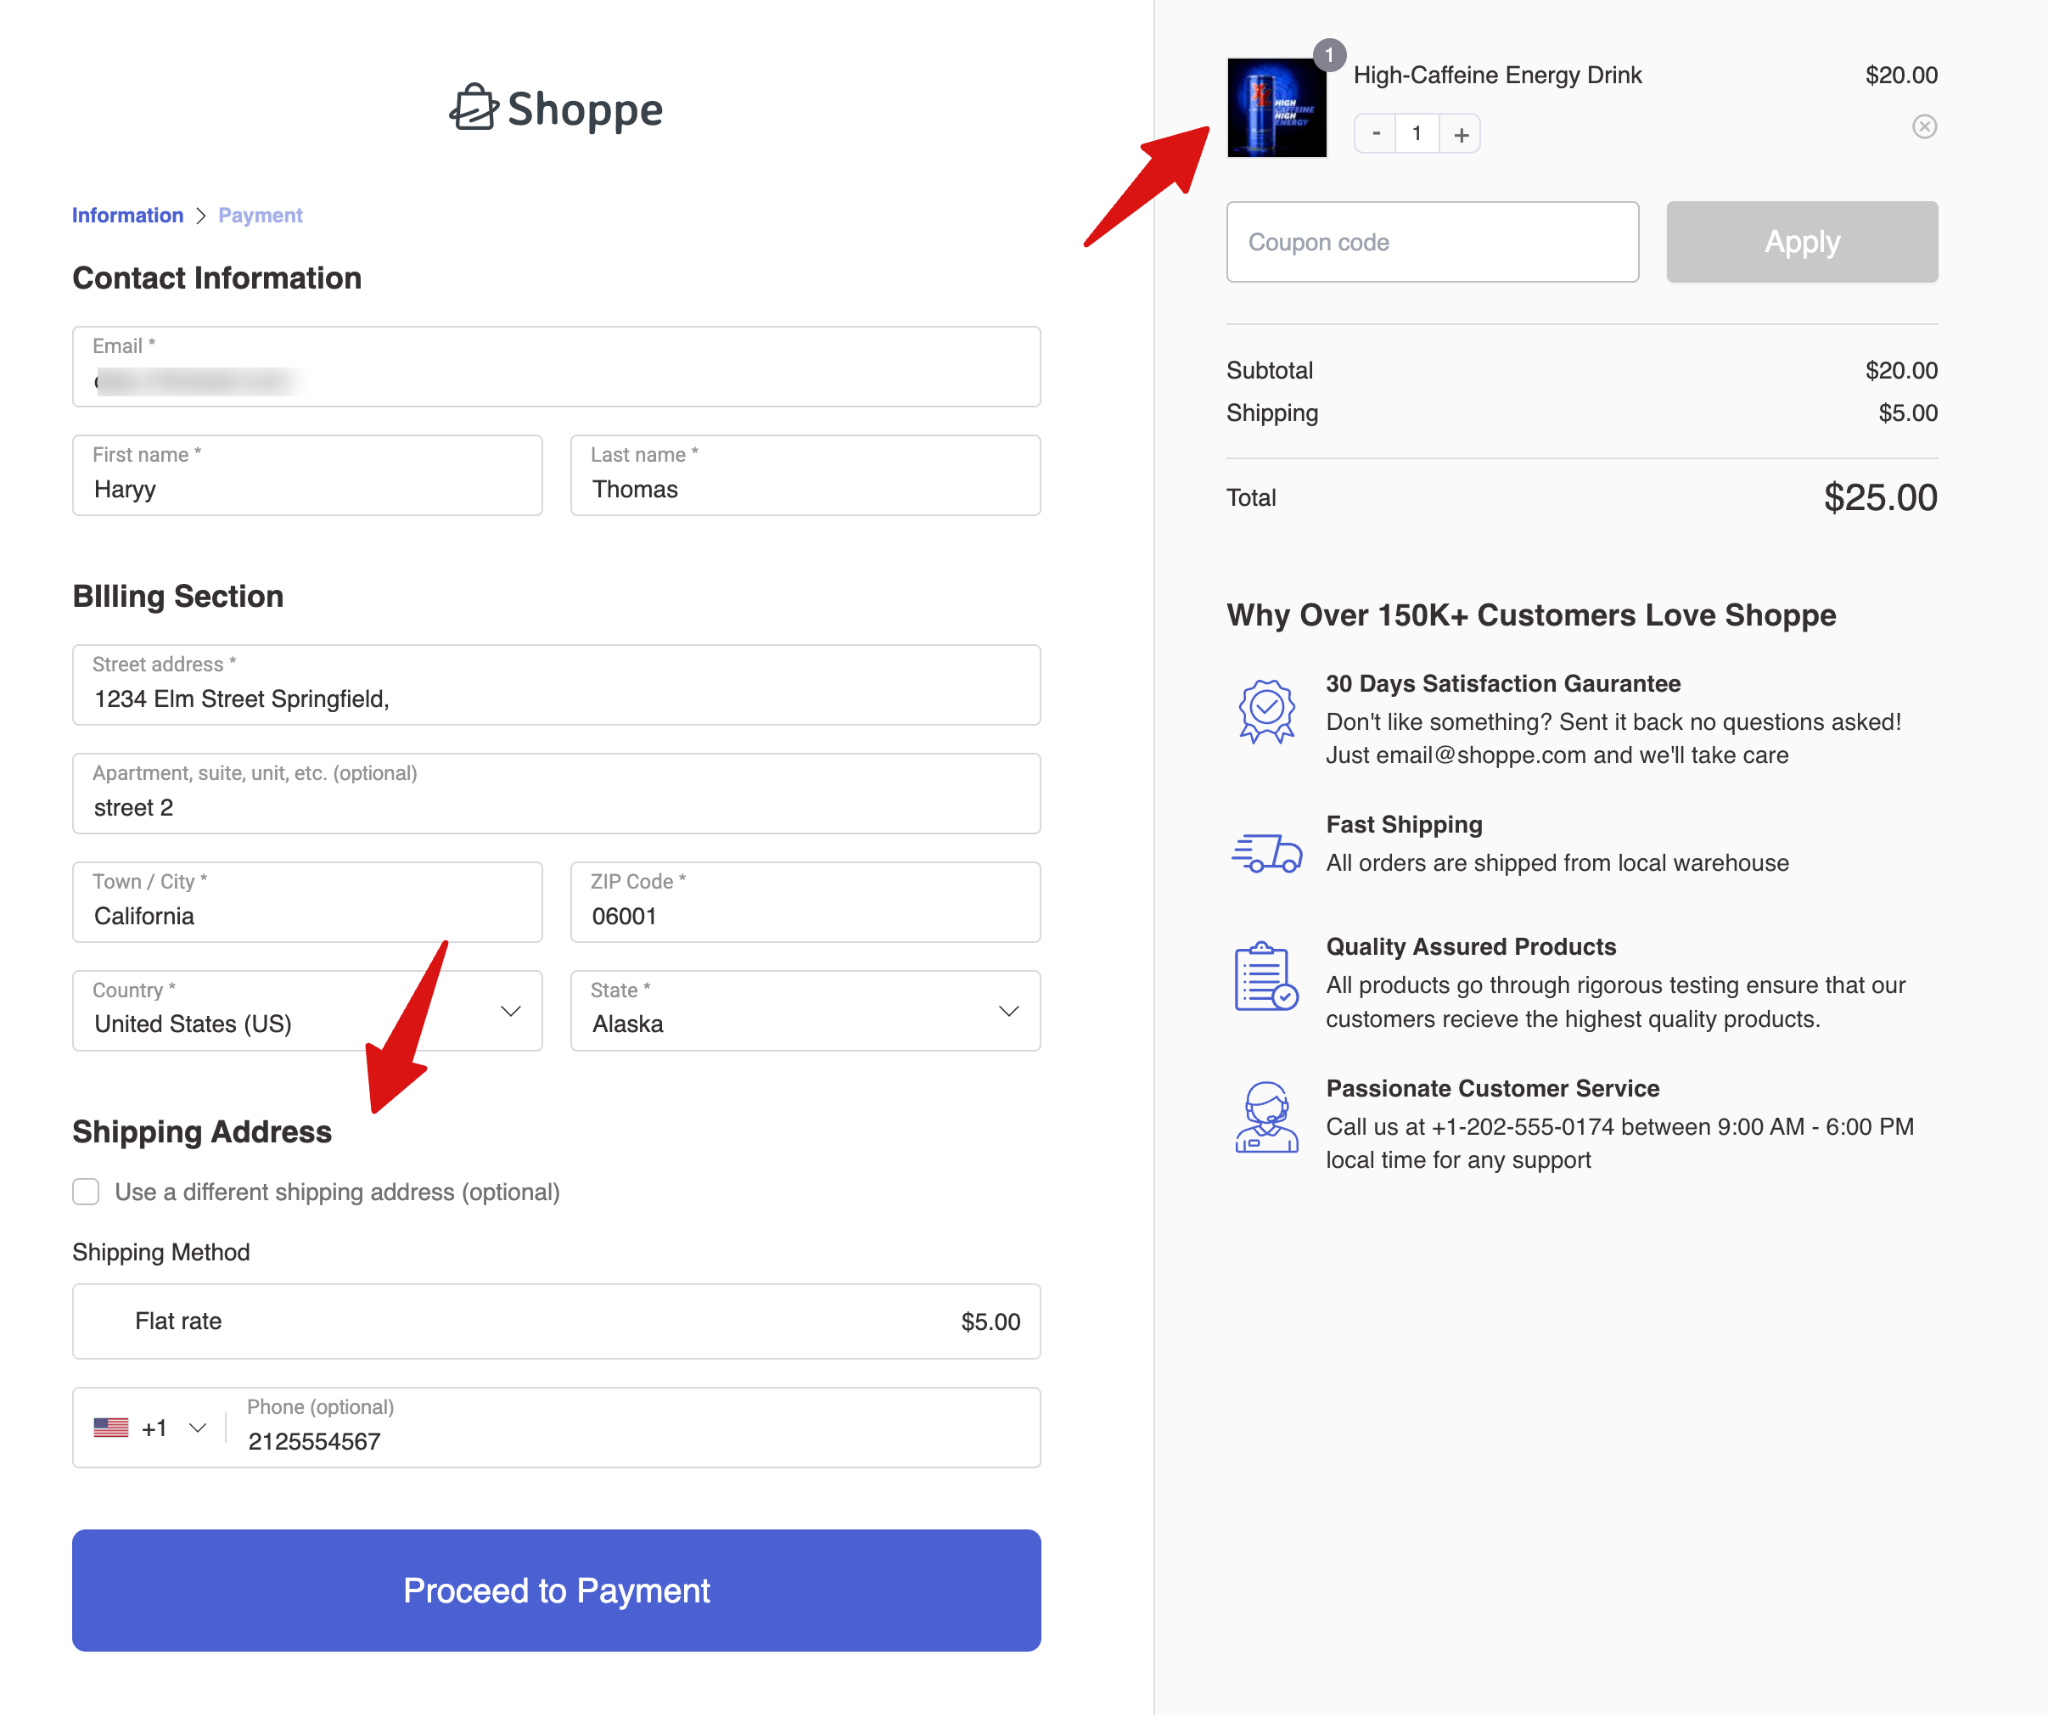
Task: Go to the Information step
Action: tap(127, 214)
